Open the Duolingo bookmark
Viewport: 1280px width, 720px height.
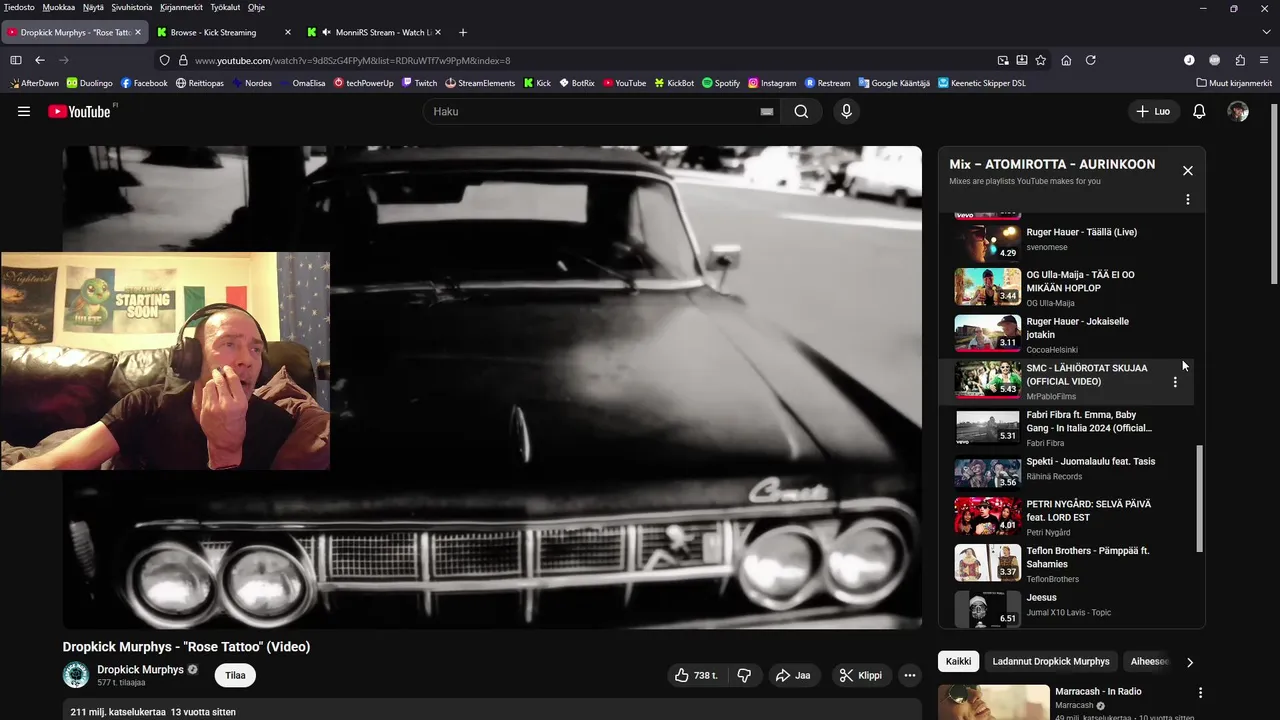tap(90, 83)
